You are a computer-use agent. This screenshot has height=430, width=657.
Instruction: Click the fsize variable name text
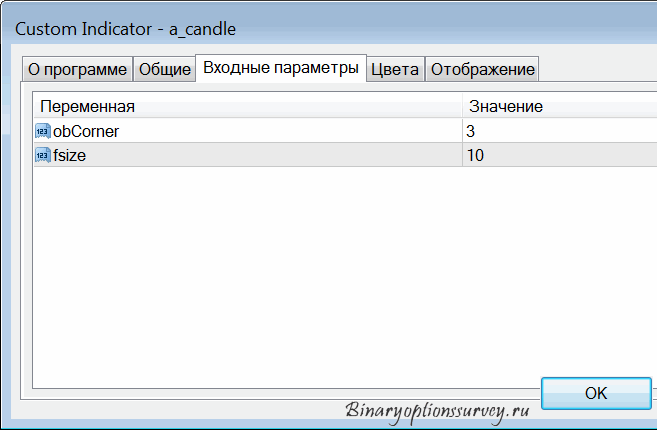pos(70,155)
